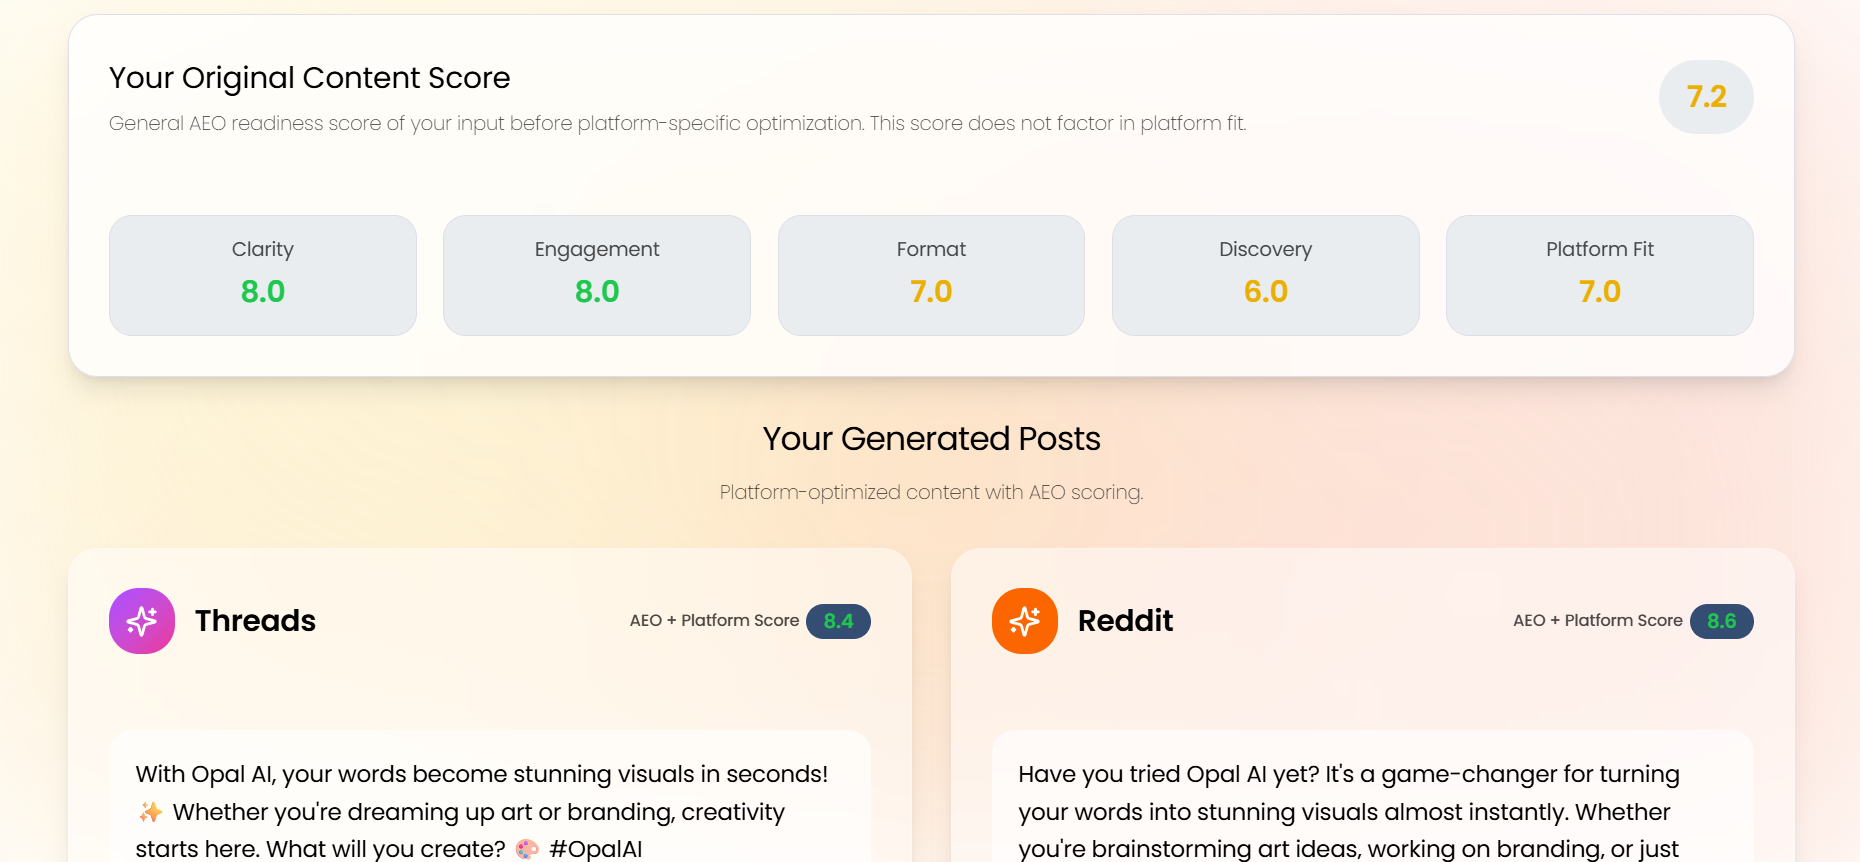Select the sparkle emoji in the Threads post
The width and height of the screenshot is (1860, 862).
pyautogui.click(x=151, y=812)
